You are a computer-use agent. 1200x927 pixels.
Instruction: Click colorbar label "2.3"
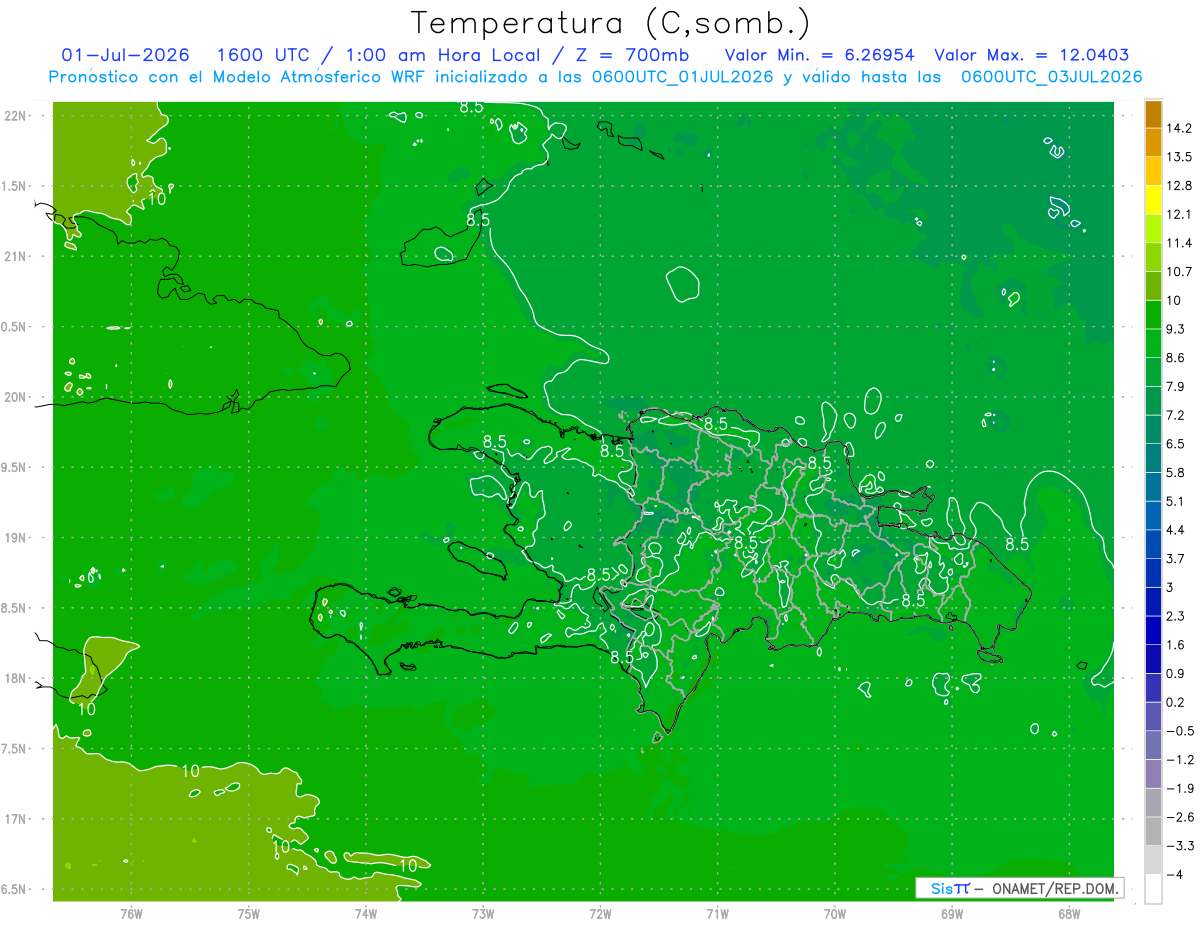(1176, 616)
